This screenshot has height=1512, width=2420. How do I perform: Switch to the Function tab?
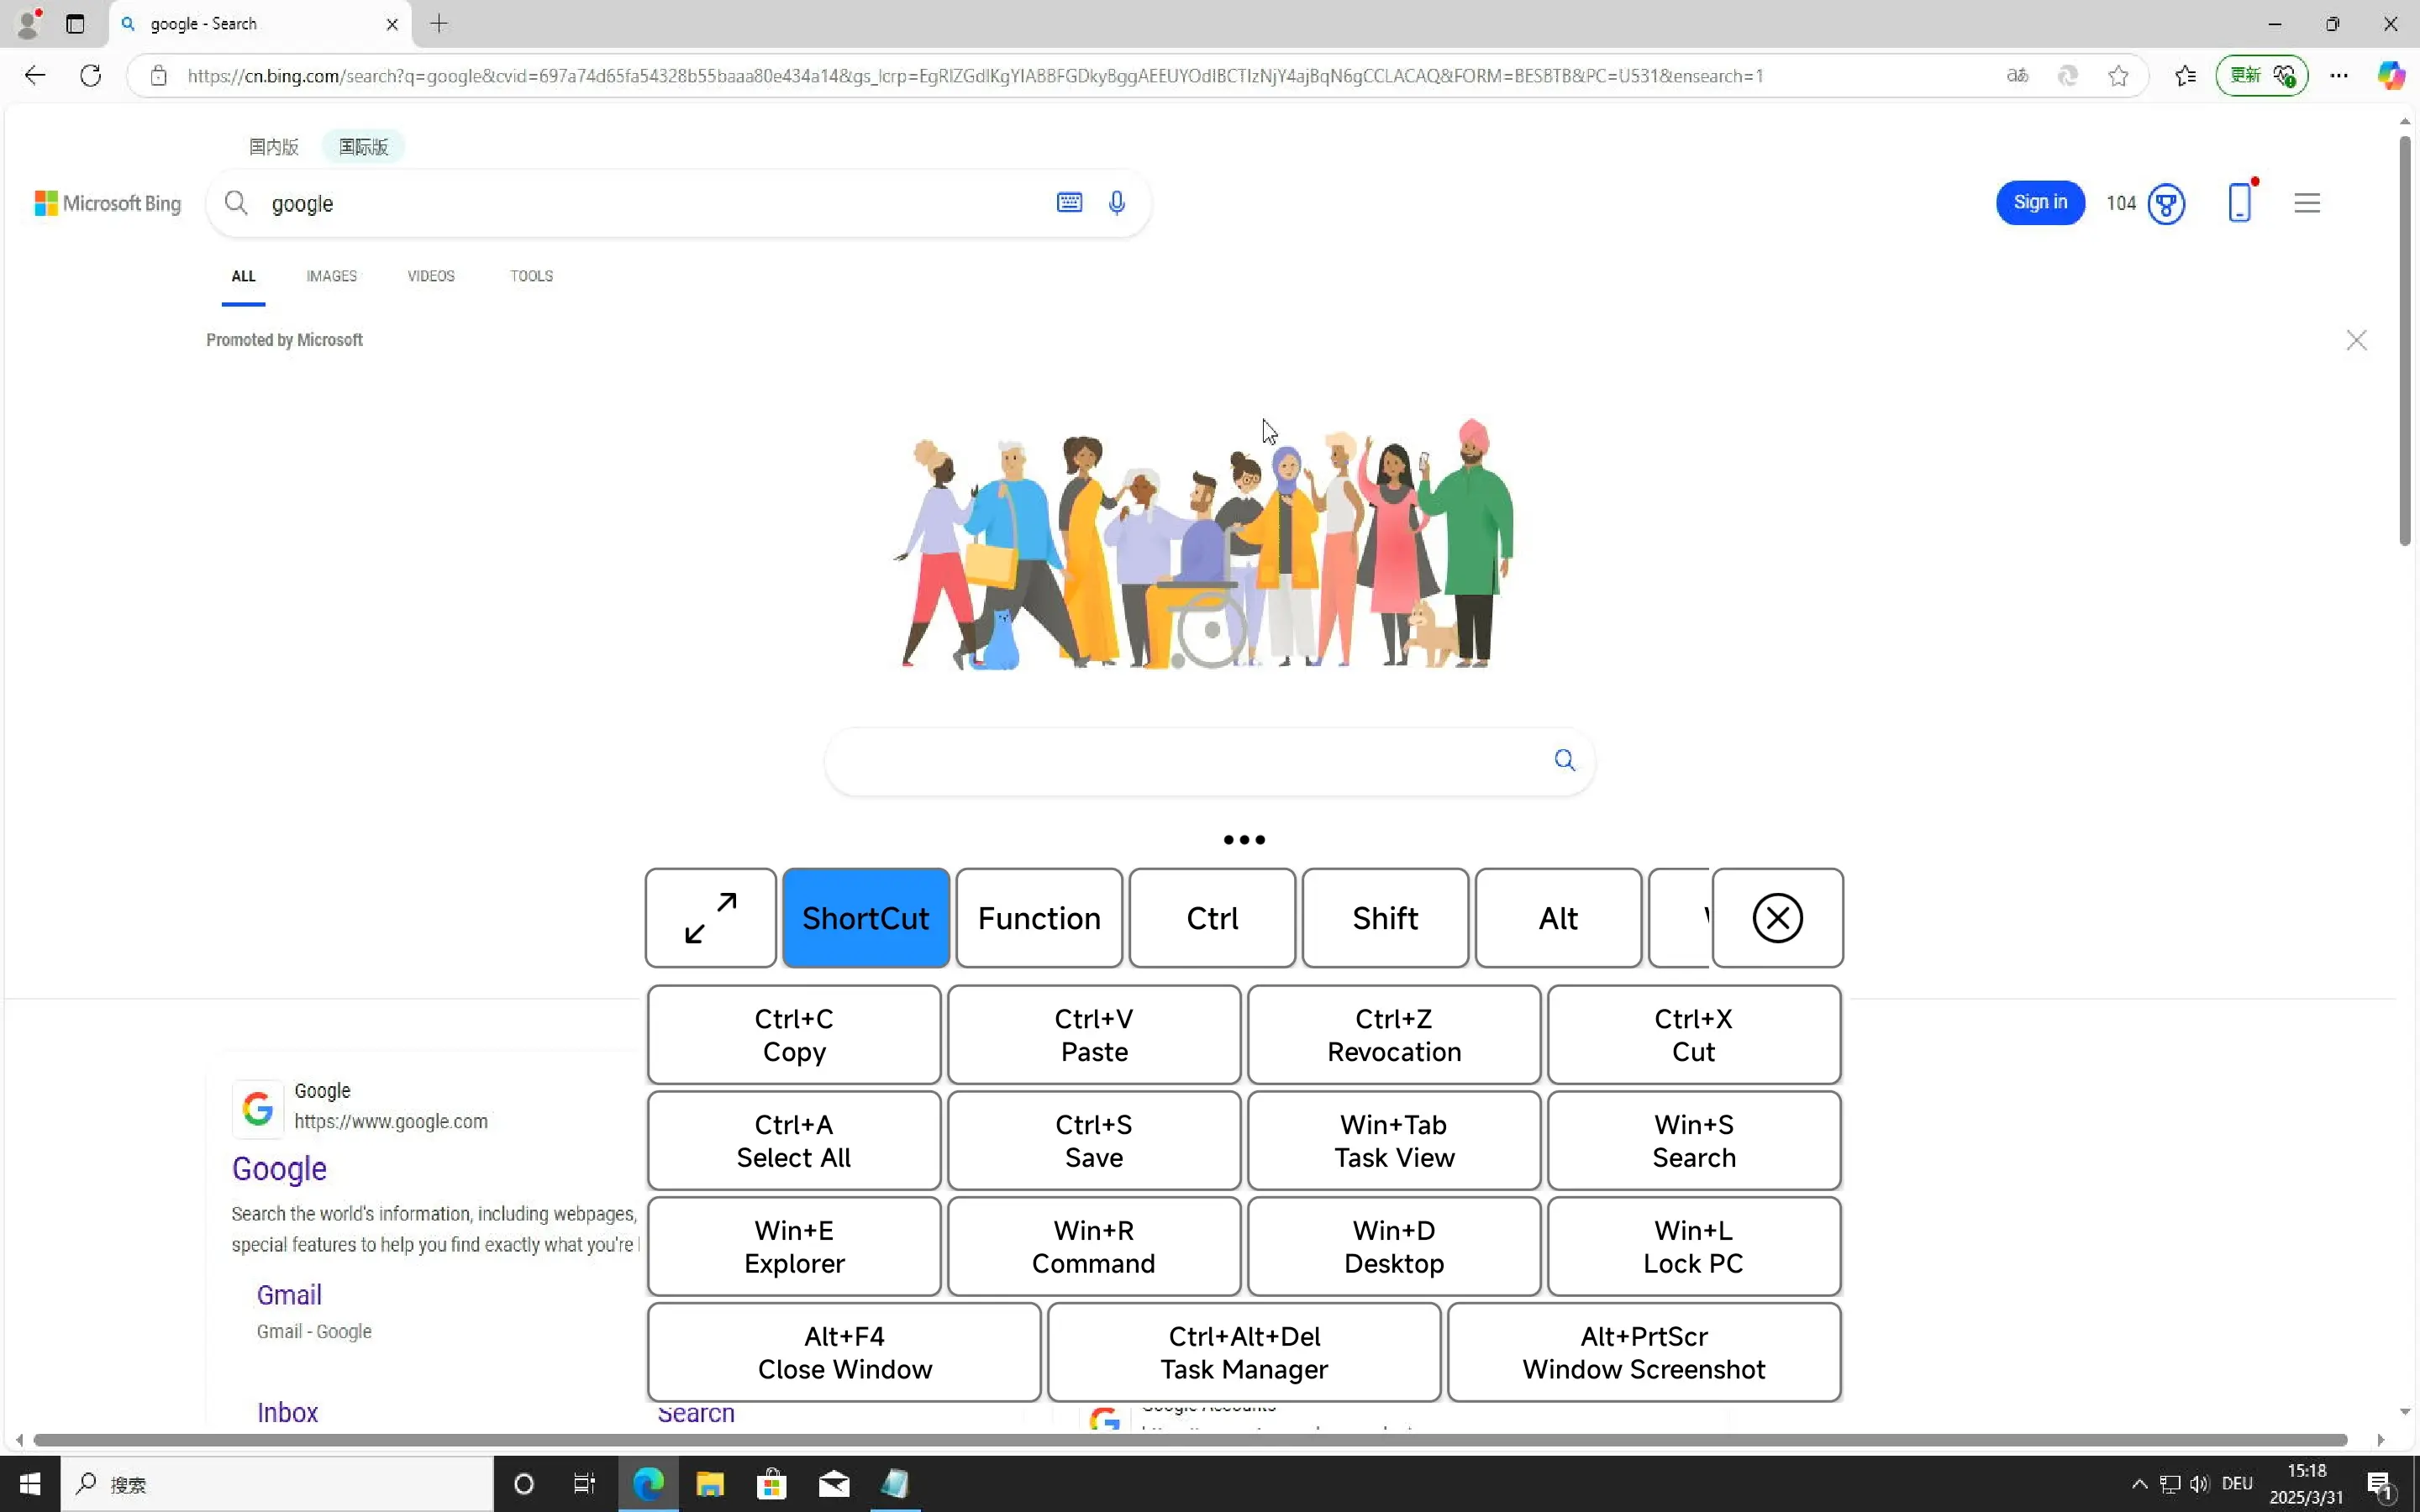pyautogui.click(x=1038, y=917)
